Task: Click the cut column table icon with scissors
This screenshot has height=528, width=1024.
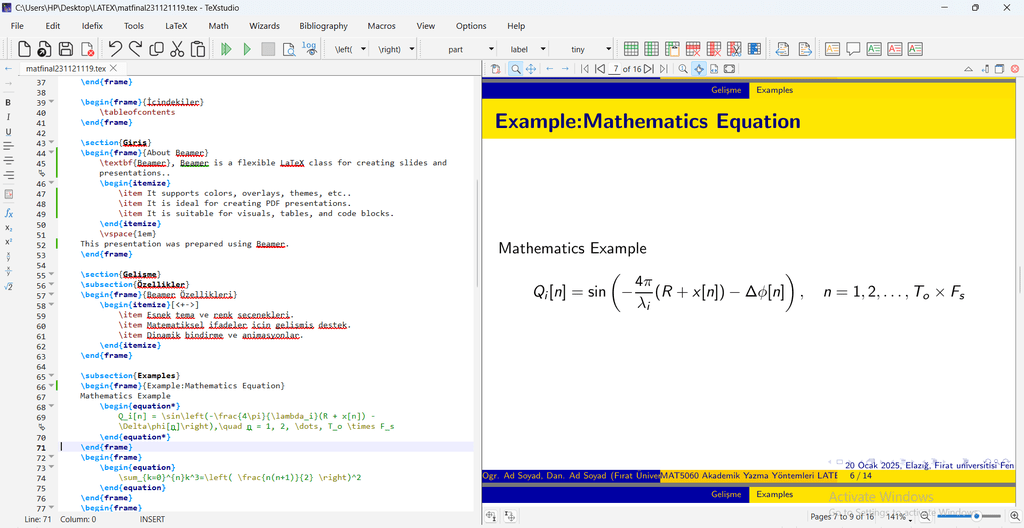Action: pyautogui.click(x=734, y=49)
